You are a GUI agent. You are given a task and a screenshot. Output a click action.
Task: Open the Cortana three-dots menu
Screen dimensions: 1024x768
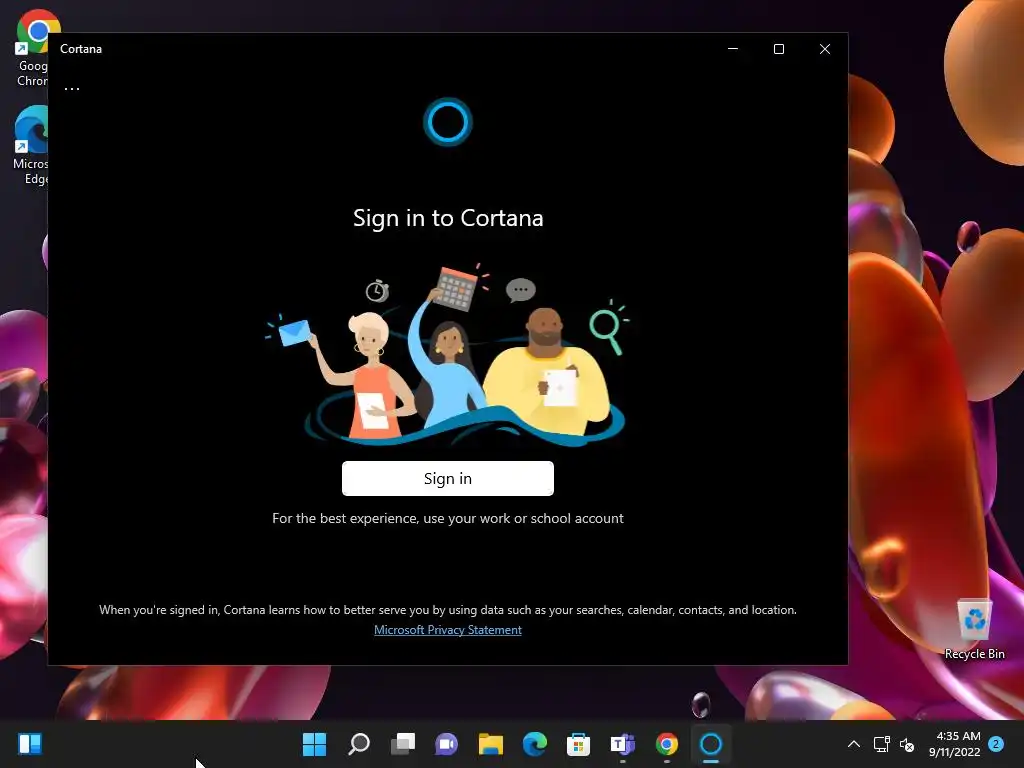(x=72, y=89)
